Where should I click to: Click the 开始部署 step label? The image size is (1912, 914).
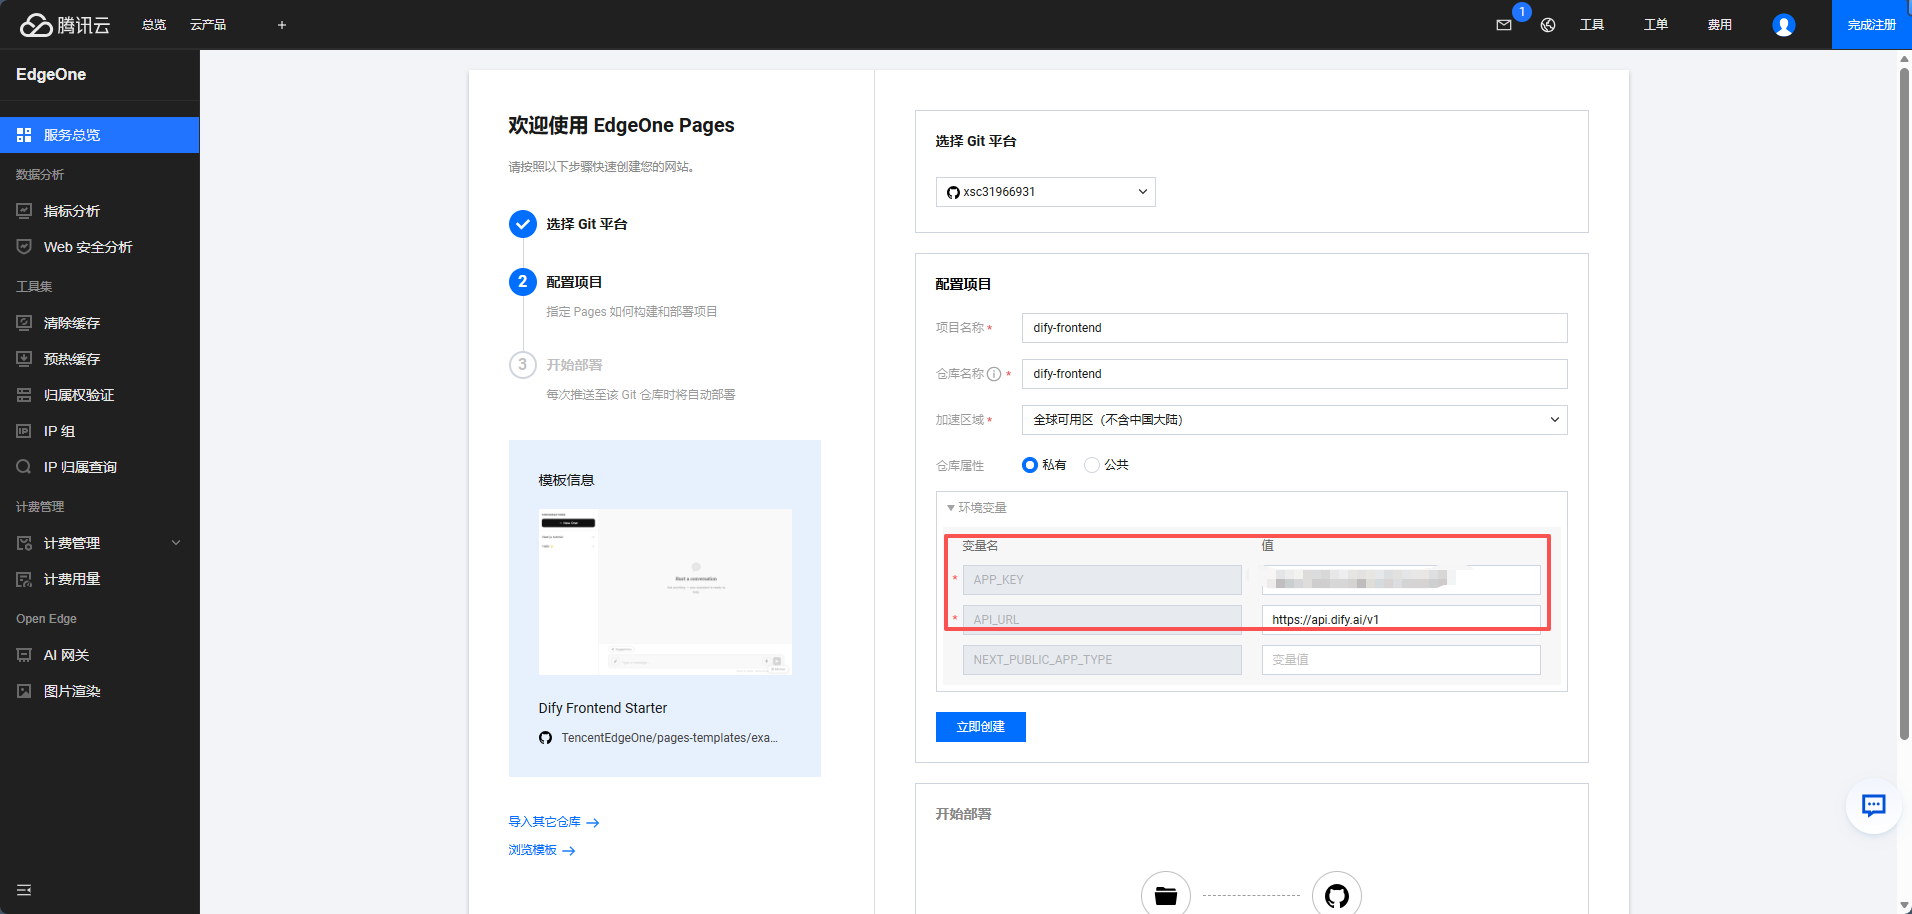point(574,365)
